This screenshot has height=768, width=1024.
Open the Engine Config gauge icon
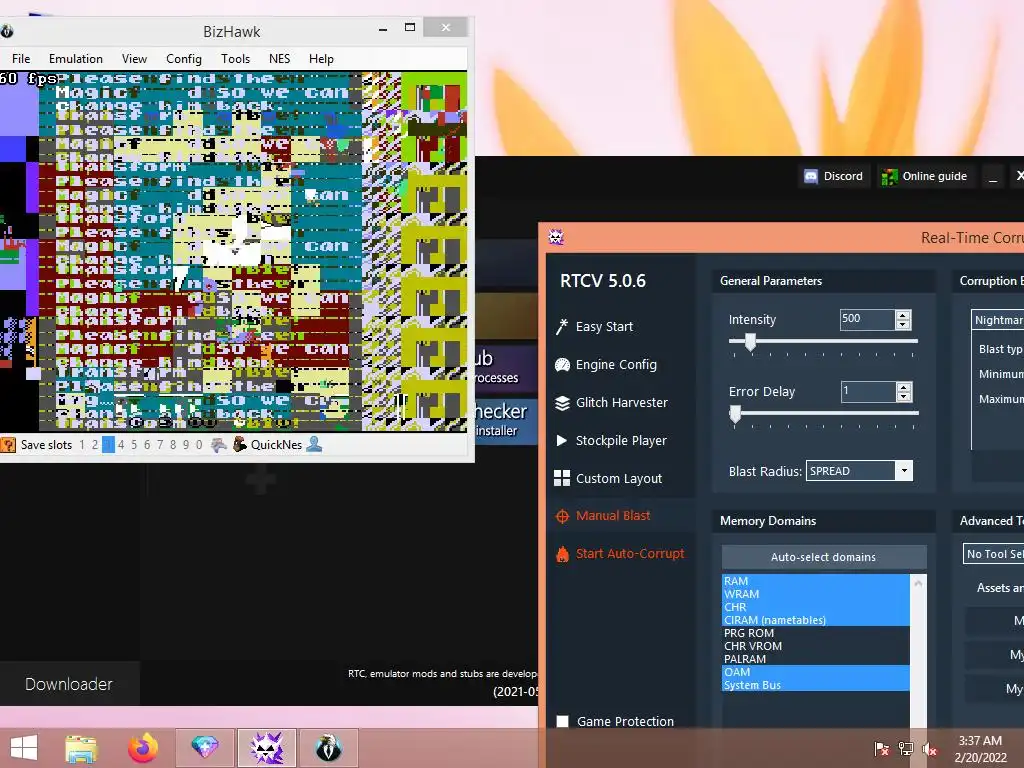tap(562, 365)
